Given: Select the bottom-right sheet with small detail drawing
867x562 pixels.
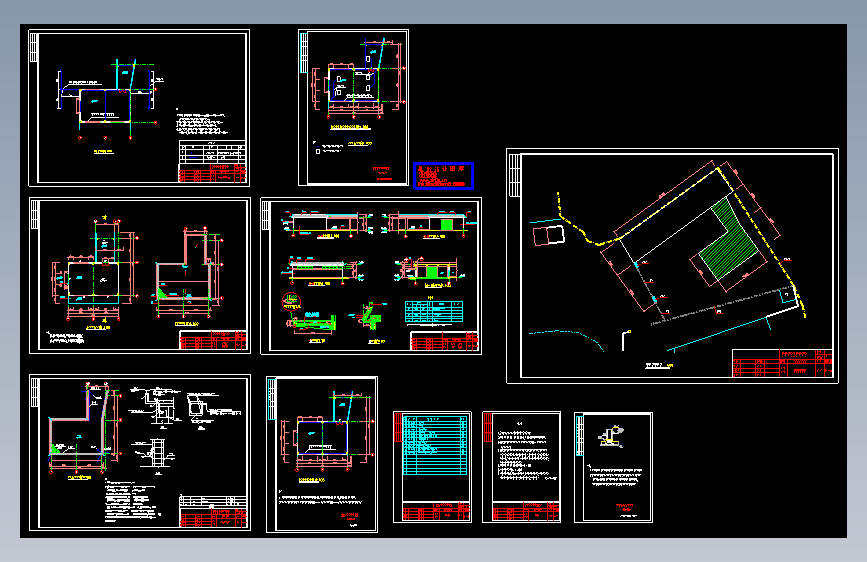Looking at the screenshot, I should tap(613, 467).
